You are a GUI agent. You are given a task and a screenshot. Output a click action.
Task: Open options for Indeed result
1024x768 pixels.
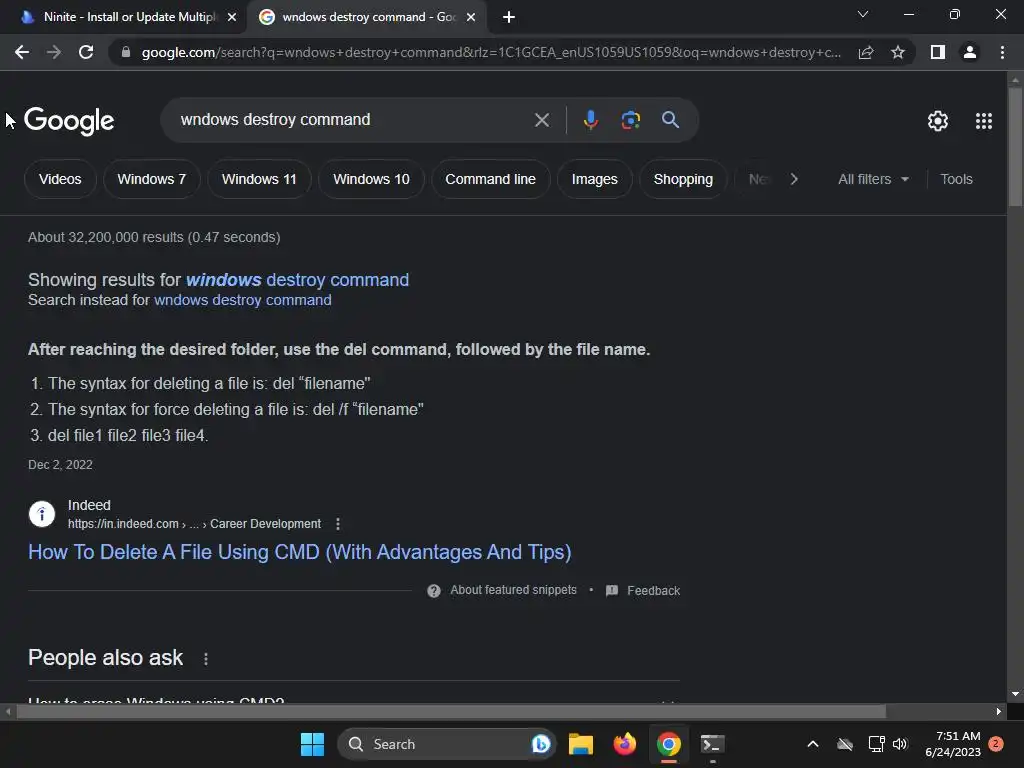point(338,524)
